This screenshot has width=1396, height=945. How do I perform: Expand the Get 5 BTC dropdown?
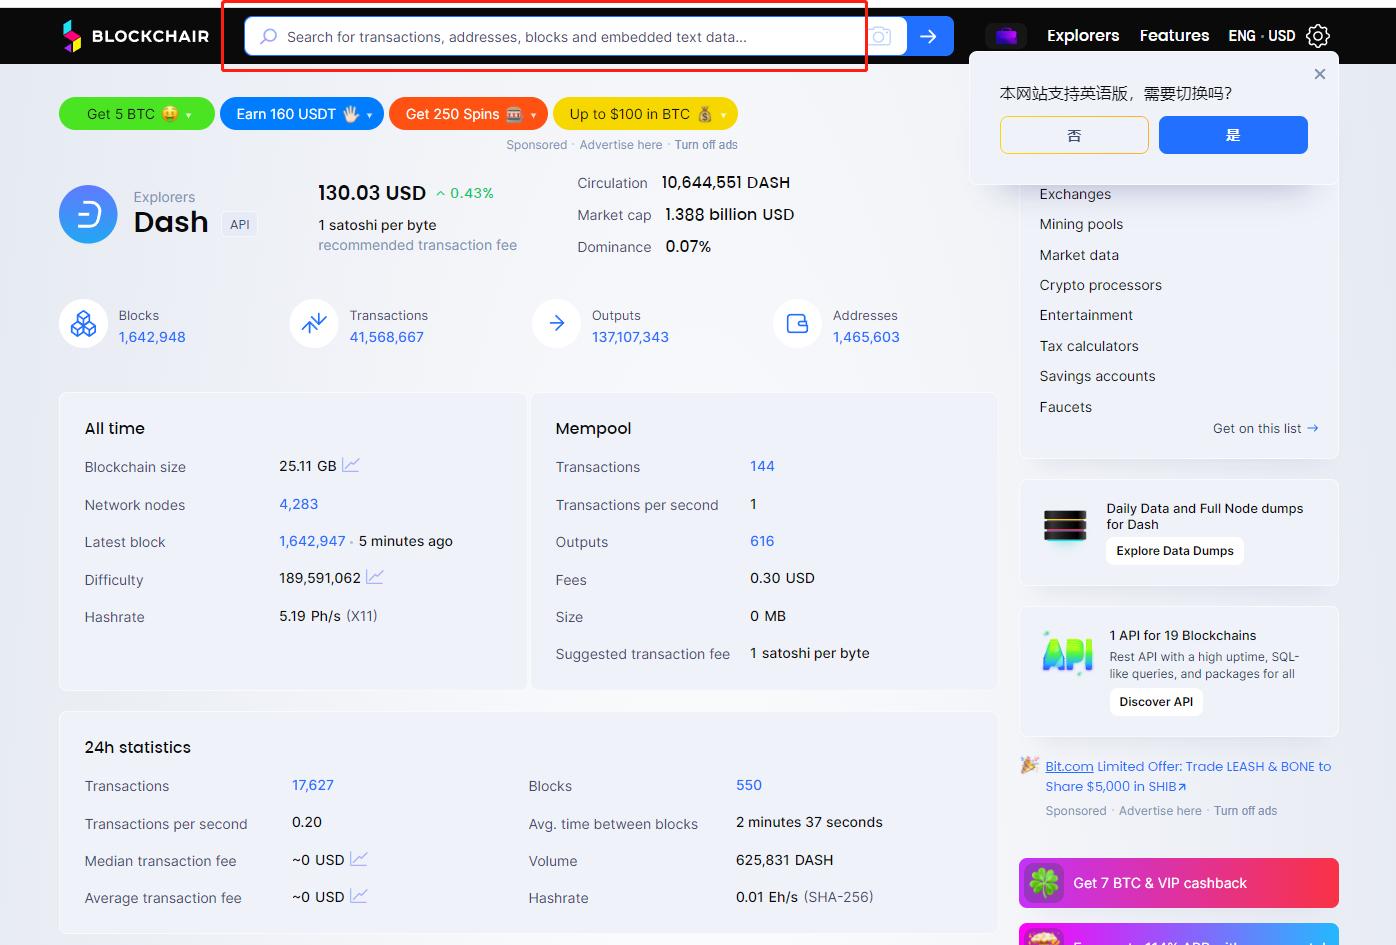[188, 115]
